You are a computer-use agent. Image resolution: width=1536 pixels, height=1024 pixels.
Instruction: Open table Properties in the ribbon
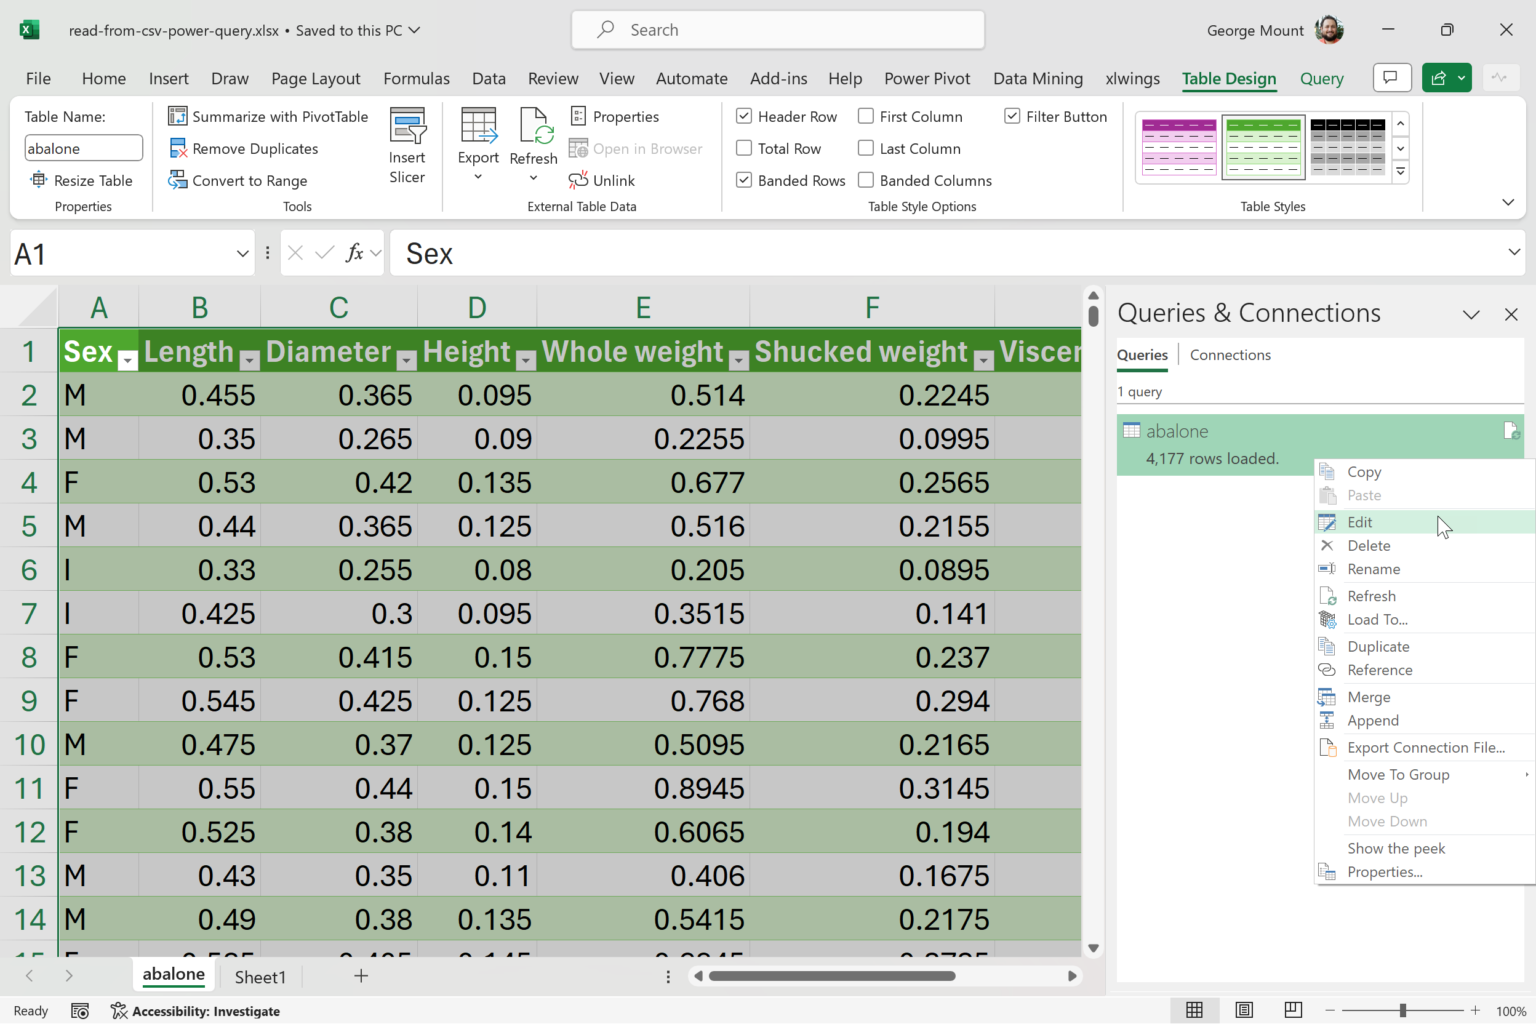[615, 116]
